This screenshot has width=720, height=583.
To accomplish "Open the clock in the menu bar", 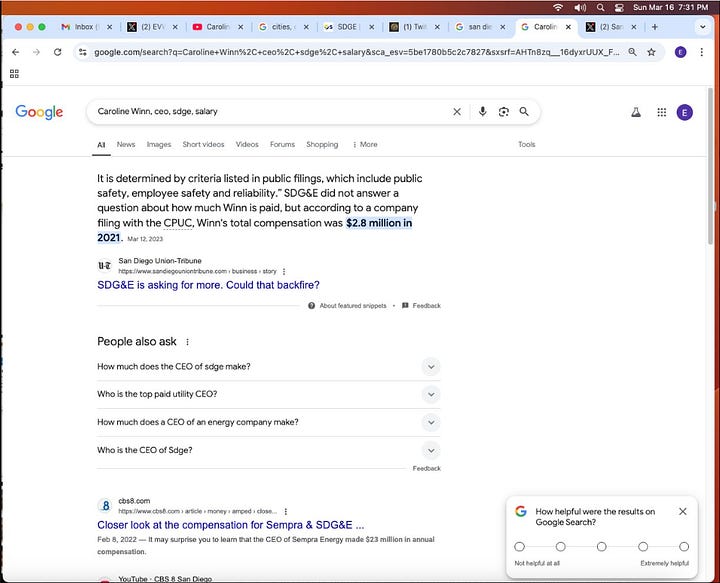I will [670, 7].
